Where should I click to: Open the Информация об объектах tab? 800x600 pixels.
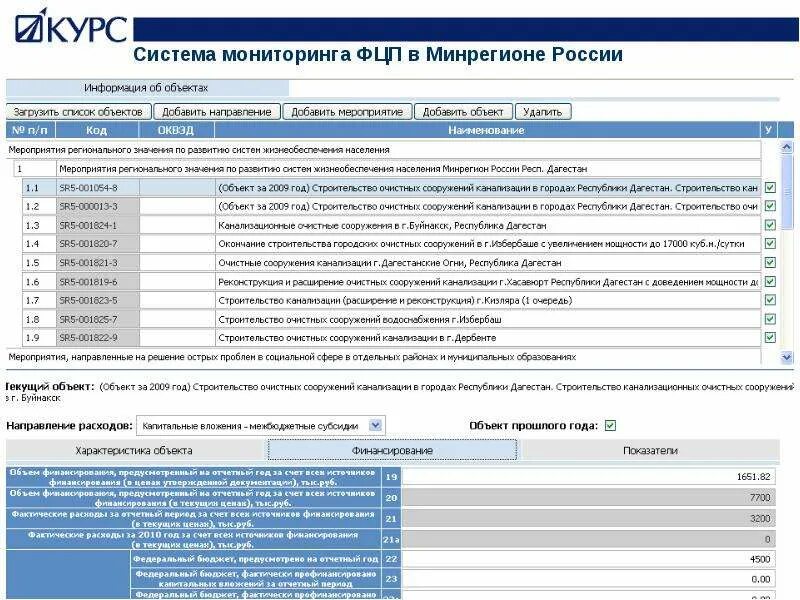click(146, 88)
